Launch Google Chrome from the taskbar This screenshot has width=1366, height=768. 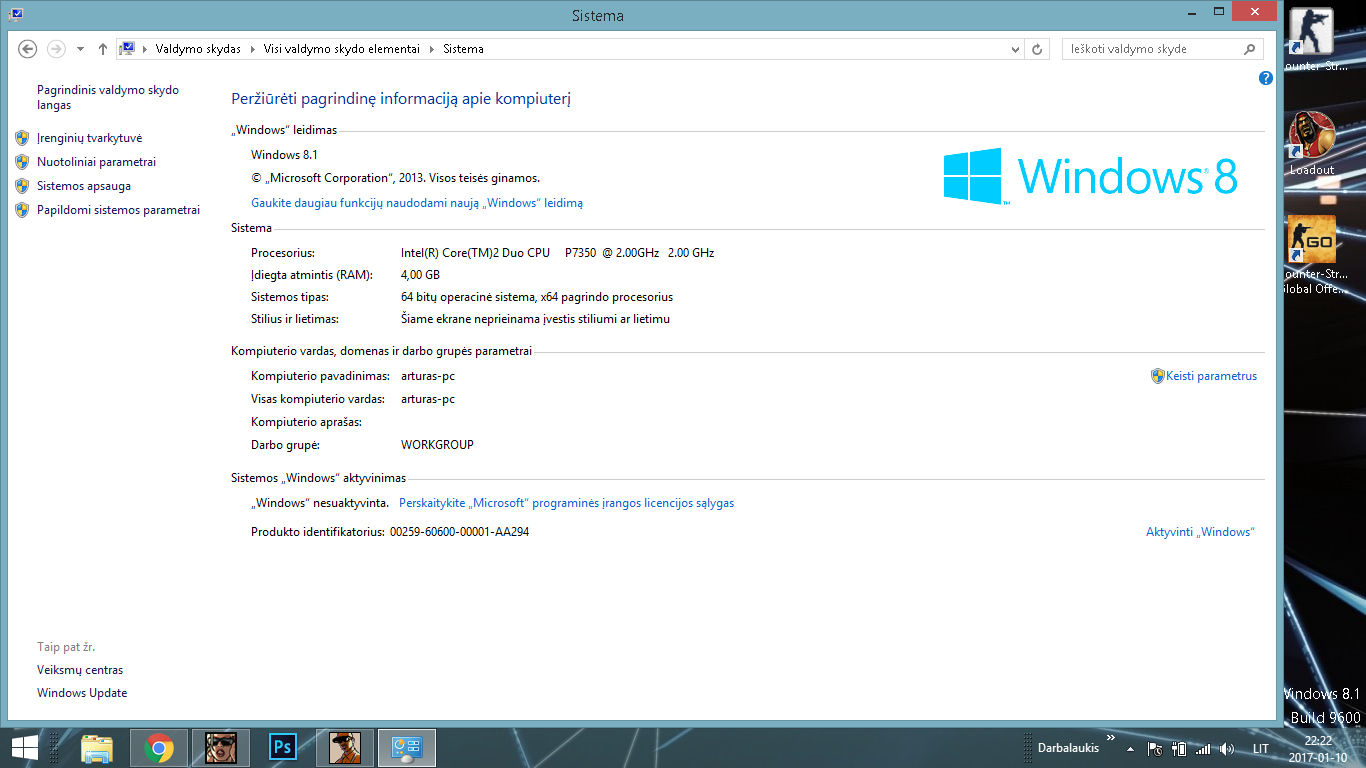click(x=159, y=748)
